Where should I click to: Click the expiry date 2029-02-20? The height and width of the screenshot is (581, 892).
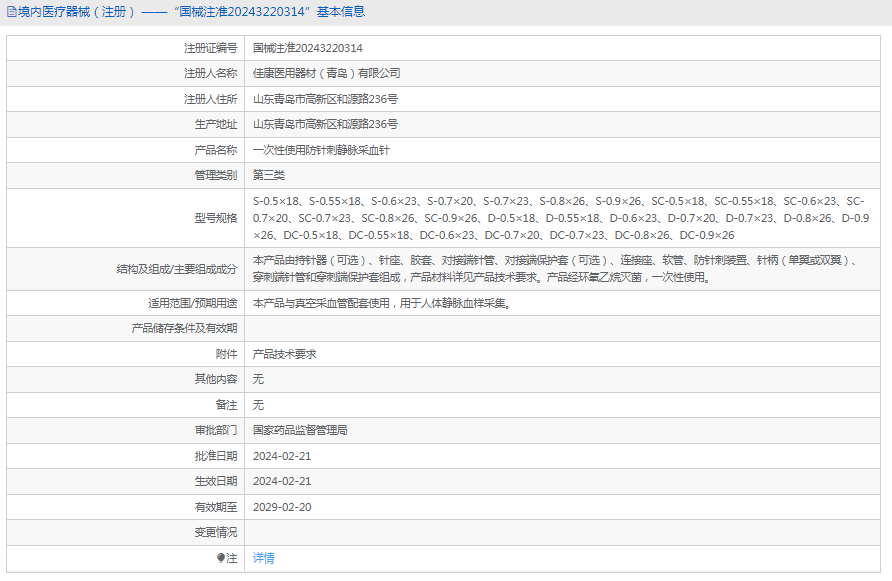pyautogui.click(x=282, y=507)
